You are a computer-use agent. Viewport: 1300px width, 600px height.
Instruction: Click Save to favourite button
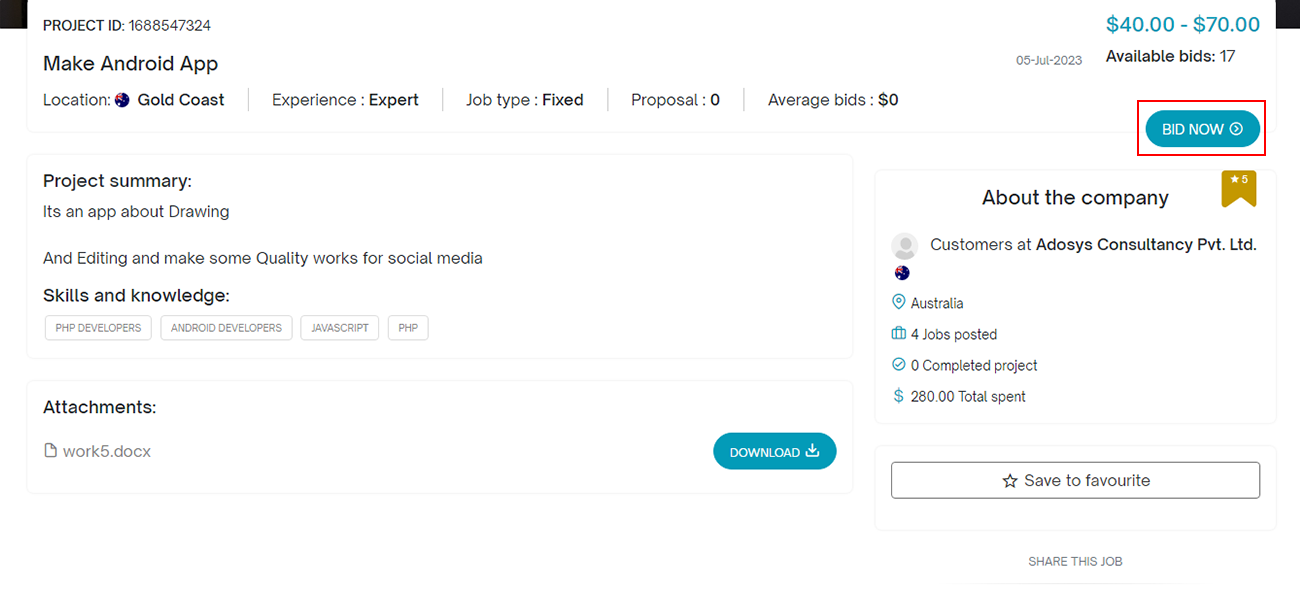(1075, 481)
